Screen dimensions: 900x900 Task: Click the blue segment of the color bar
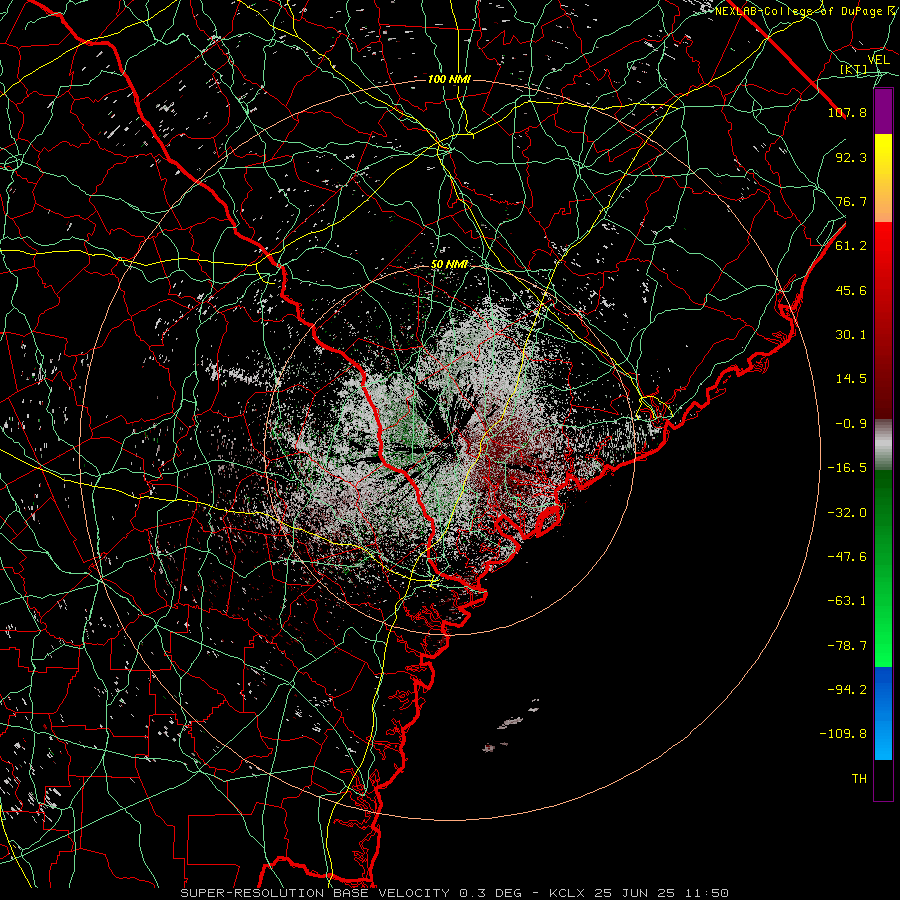(x=883, y=713)
